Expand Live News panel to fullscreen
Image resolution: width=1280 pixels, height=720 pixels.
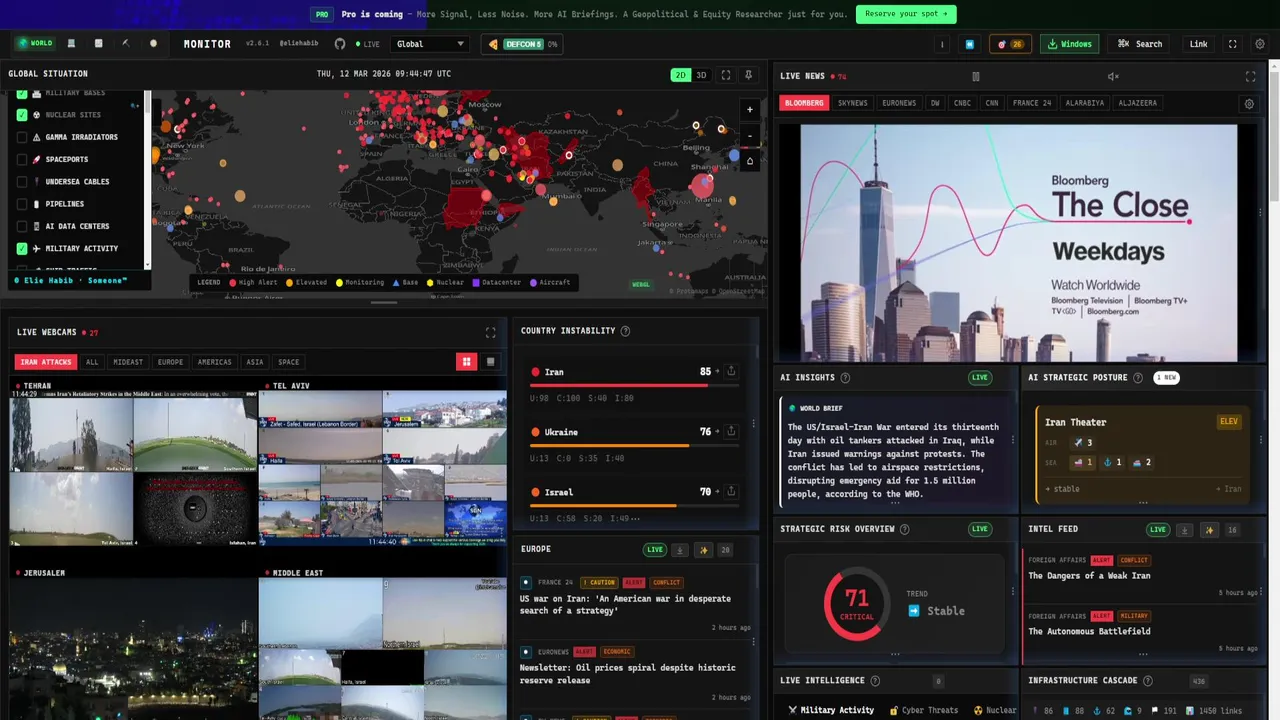tap(1250, 76)
